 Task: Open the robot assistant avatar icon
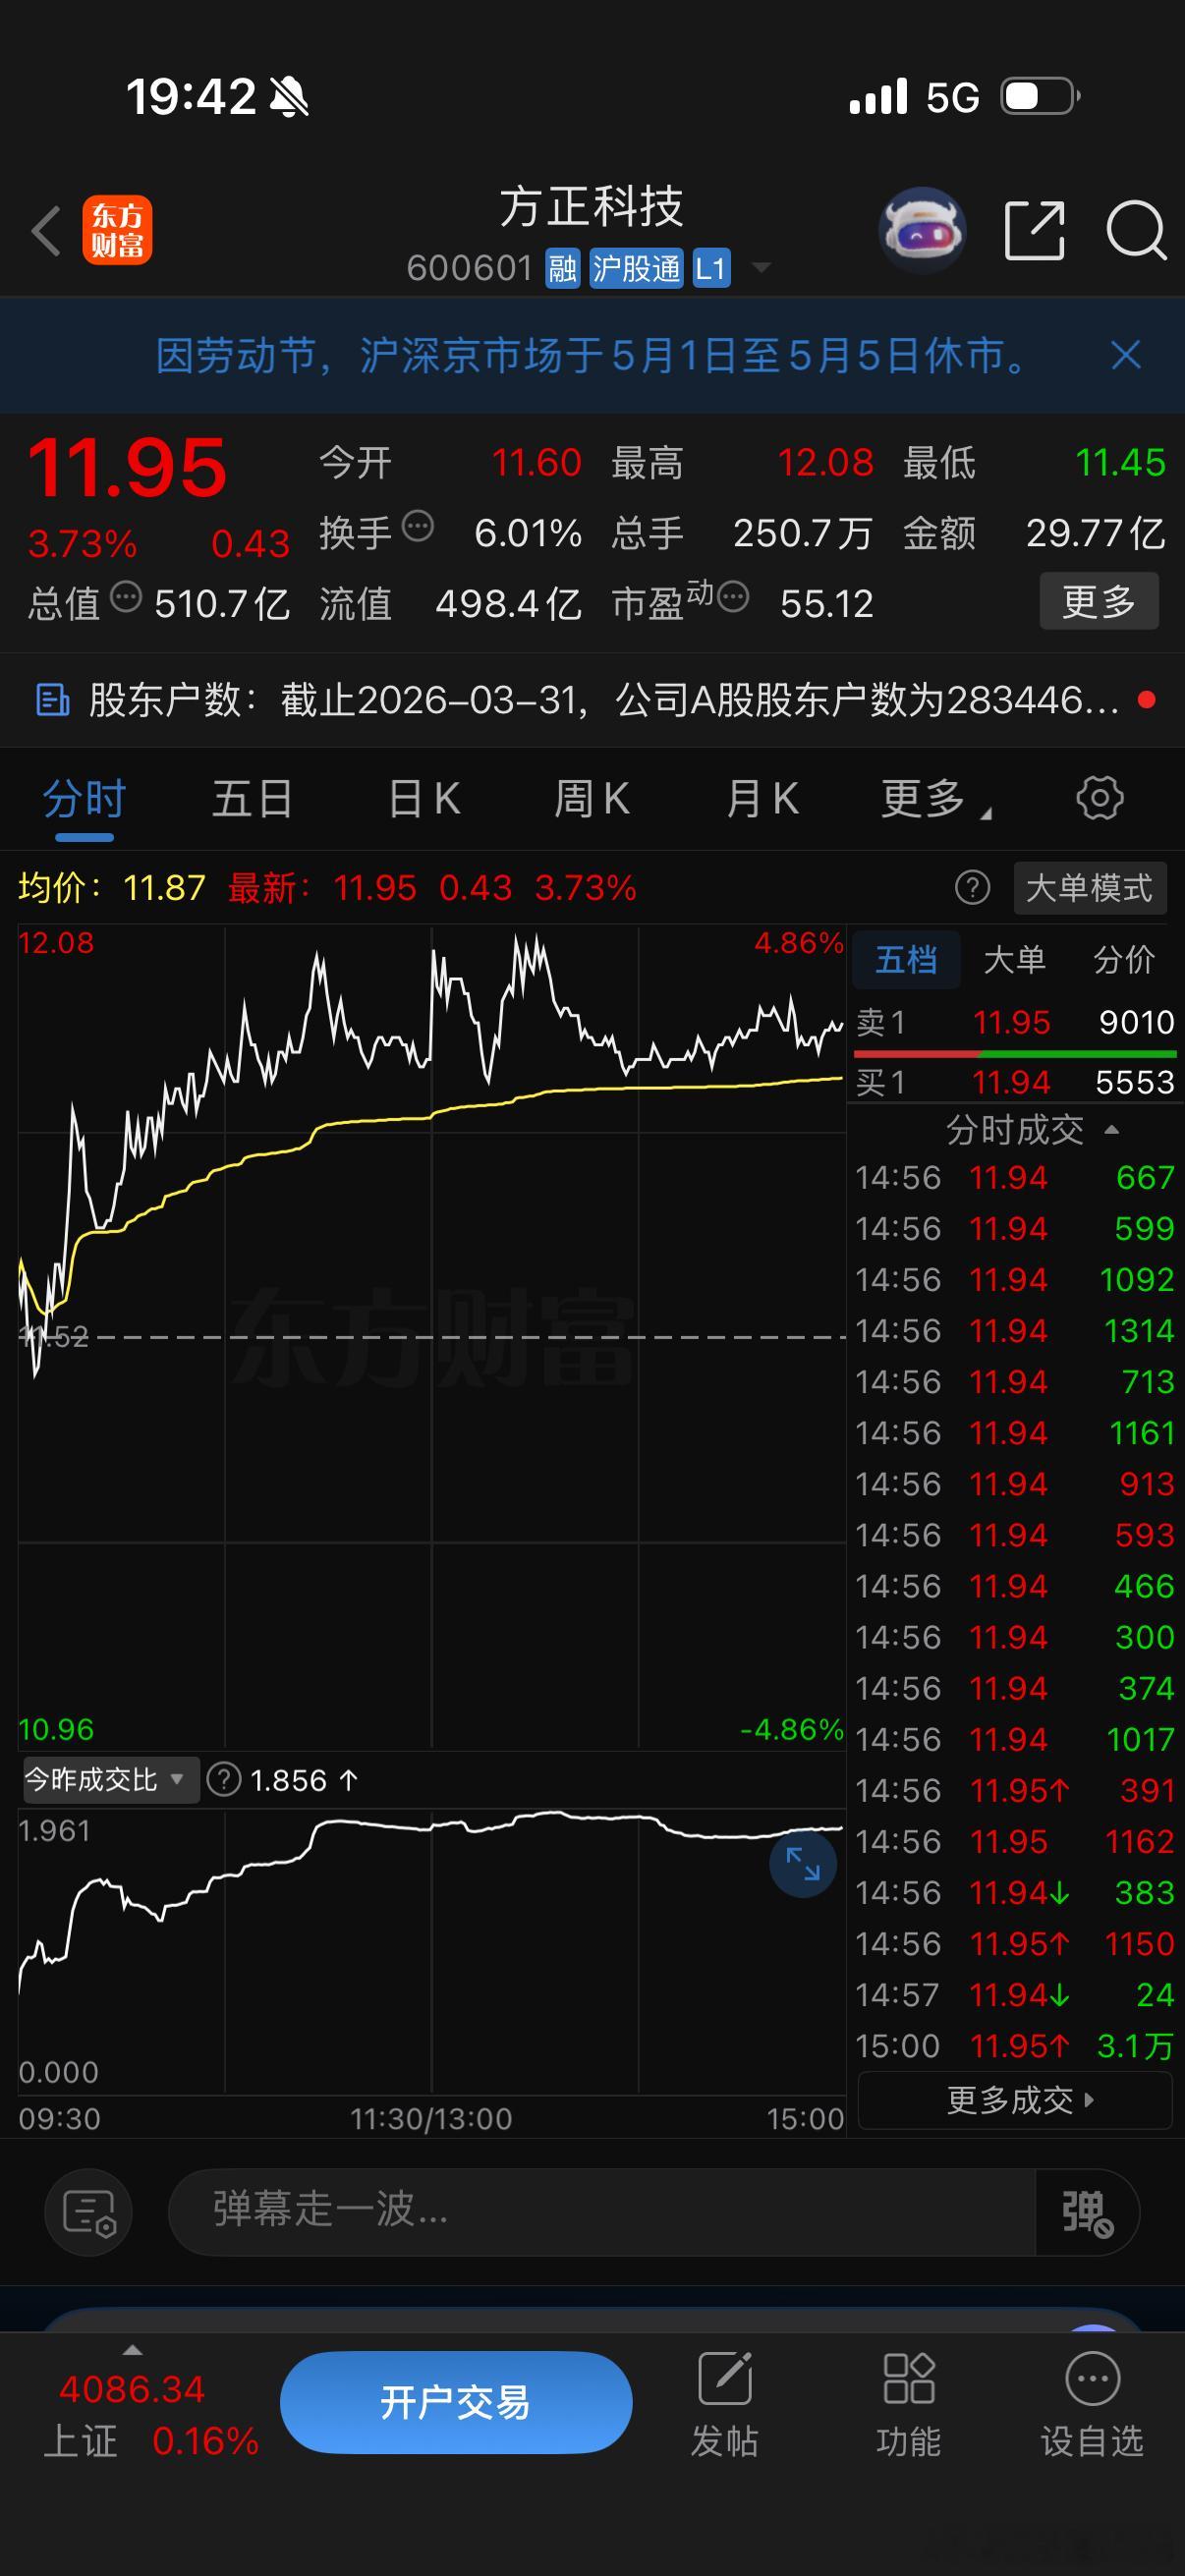pyautogui.click(x=921, y=230)
